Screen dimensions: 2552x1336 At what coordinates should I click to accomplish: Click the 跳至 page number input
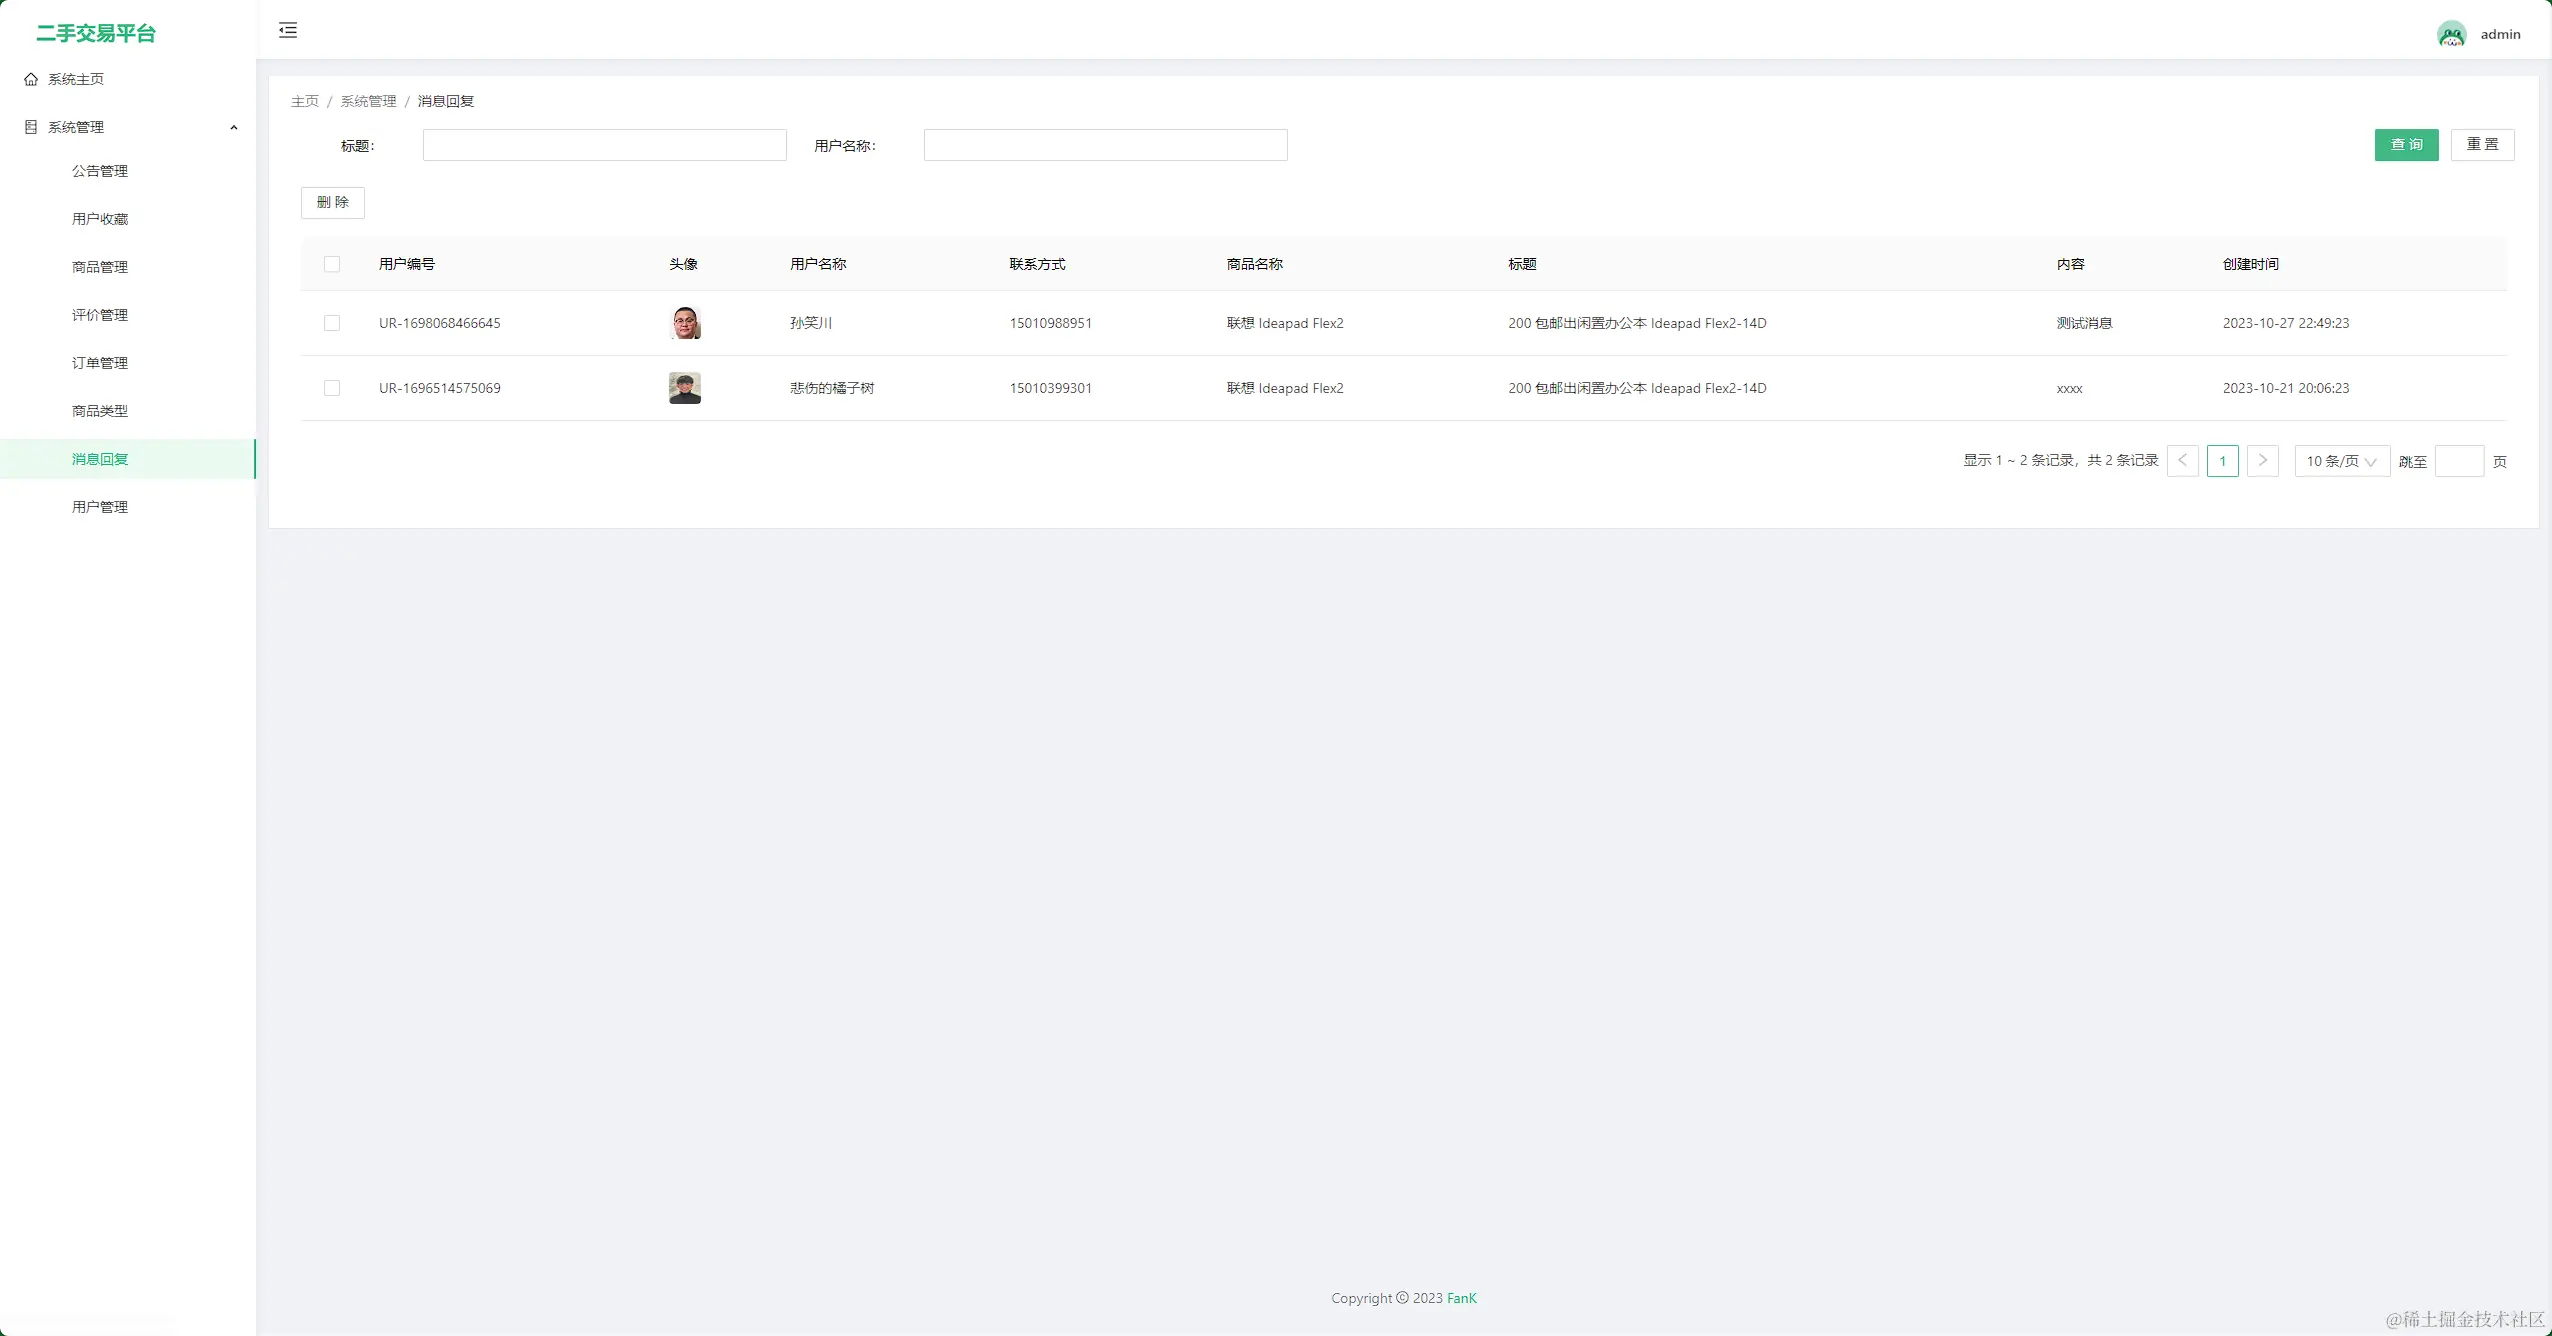pyautogui.click(x=2459, y=461)
